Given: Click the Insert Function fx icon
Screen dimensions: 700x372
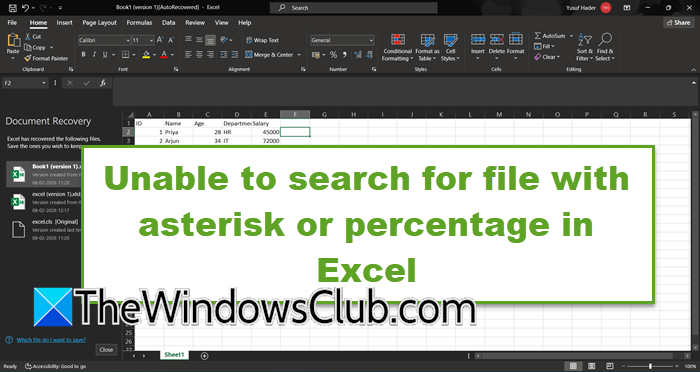Looking at the screenshot, I should 103,83.
